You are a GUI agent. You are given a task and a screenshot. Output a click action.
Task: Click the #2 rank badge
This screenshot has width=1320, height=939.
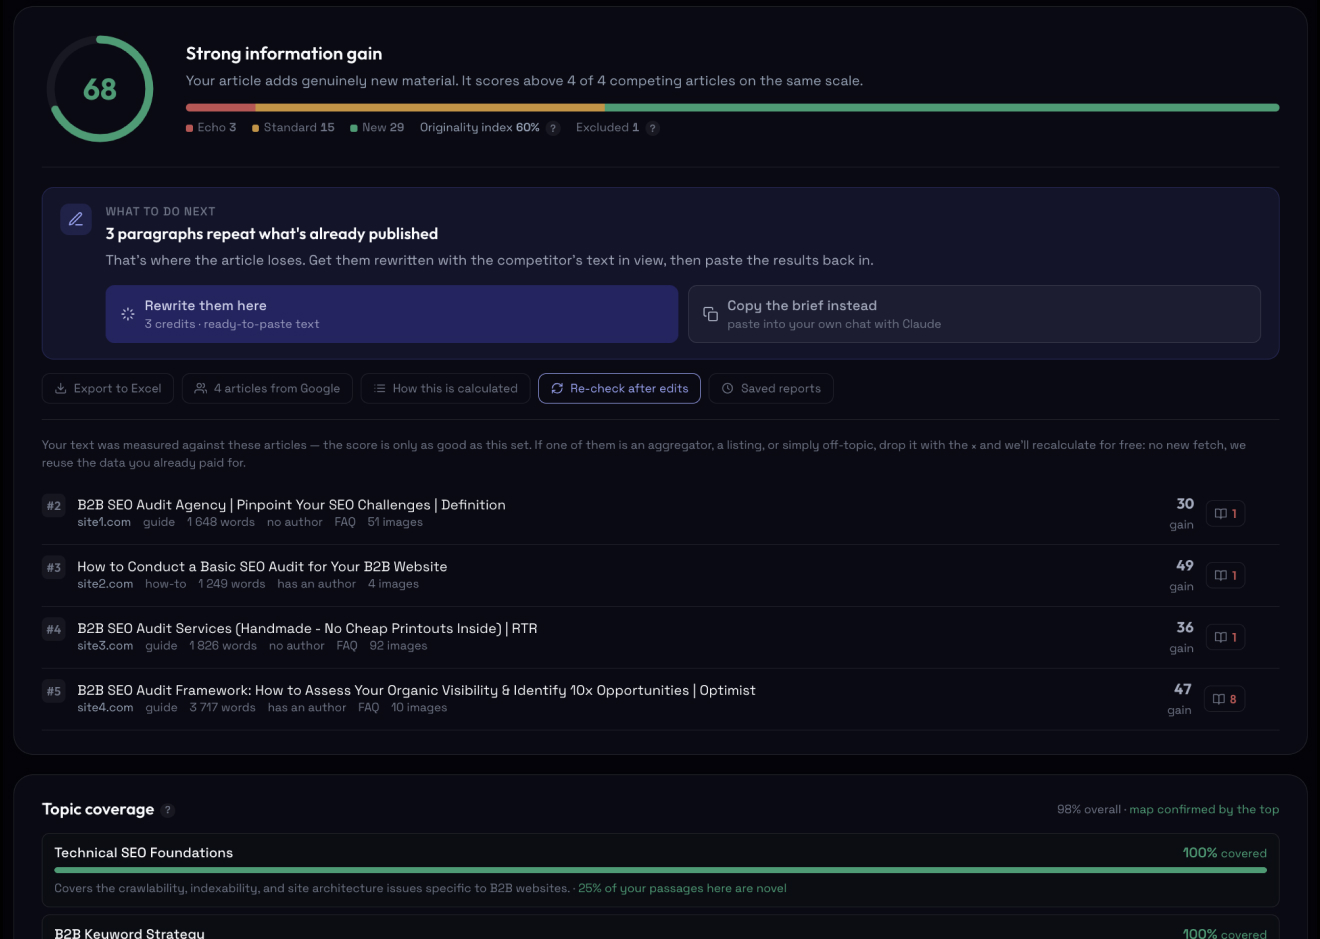pos(54,506)
